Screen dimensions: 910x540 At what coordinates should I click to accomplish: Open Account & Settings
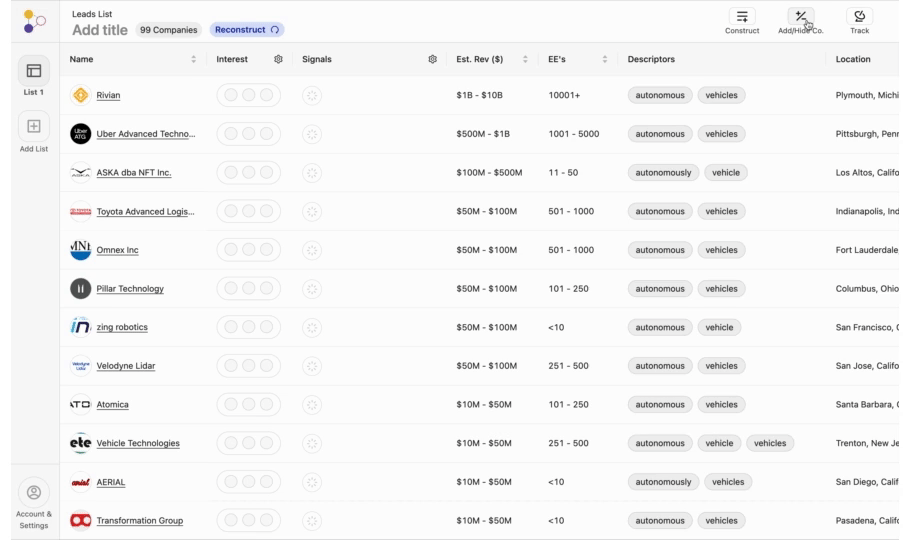34,503
